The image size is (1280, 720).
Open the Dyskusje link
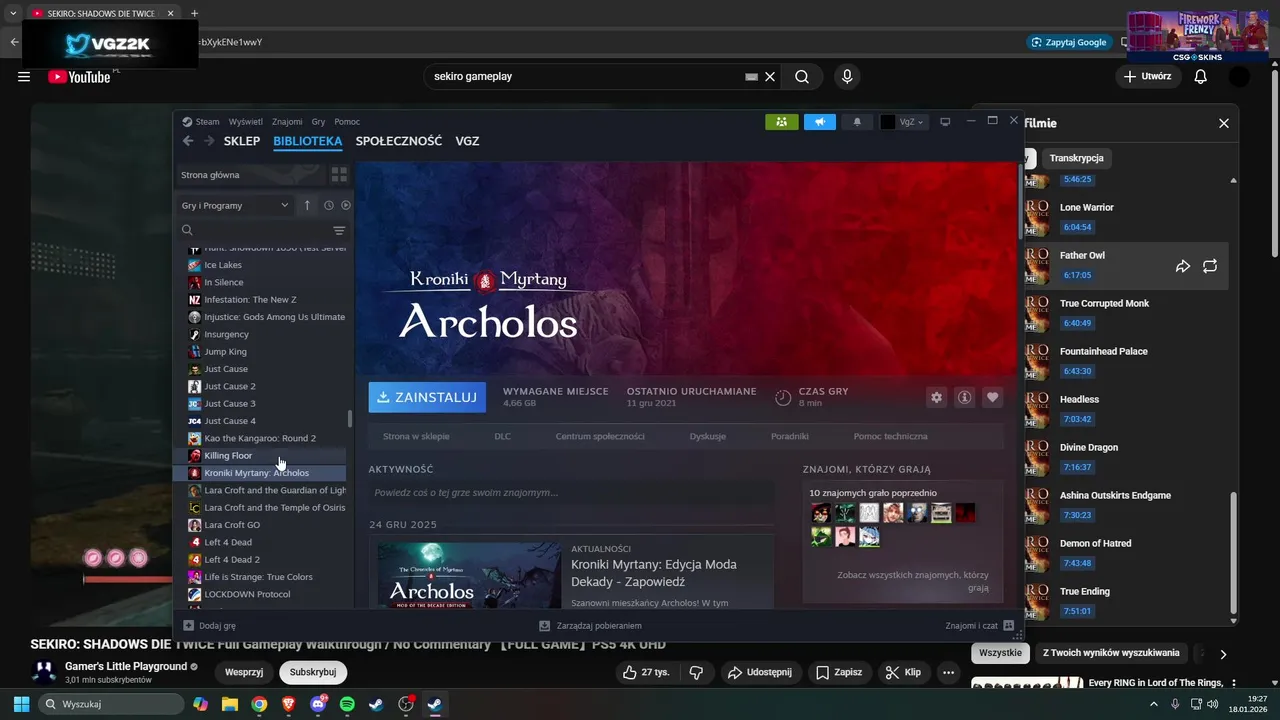tap(708, 436)
